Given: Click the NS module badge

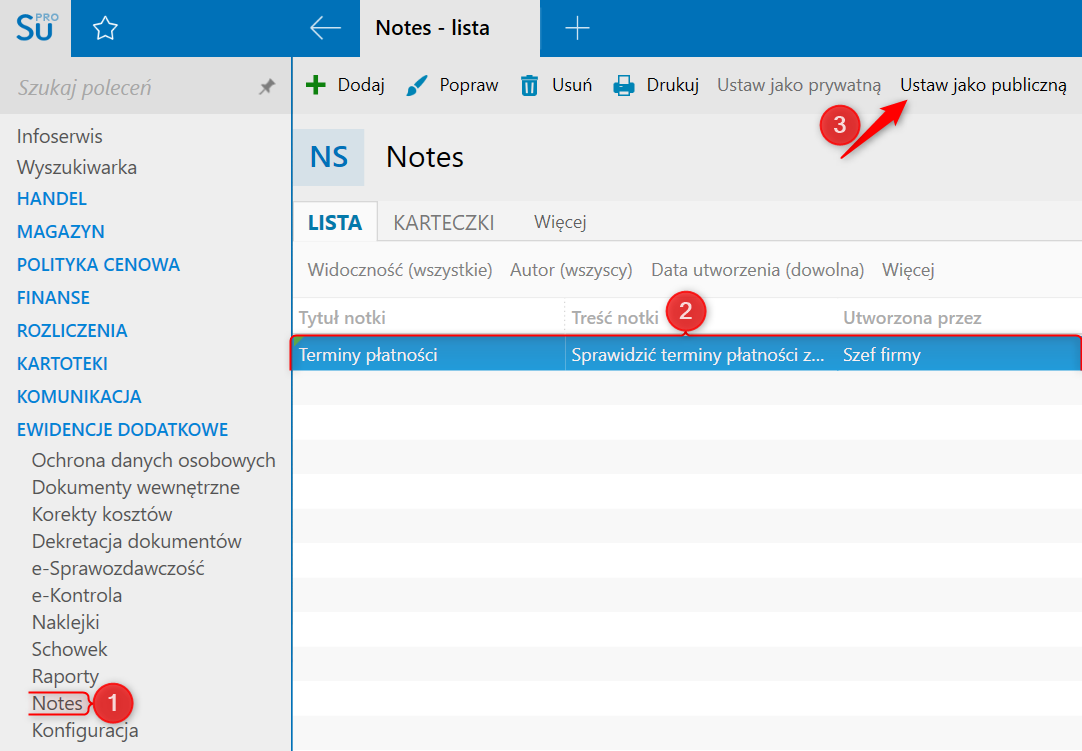Looking at the screenshot, I should click(x=329, y=157).
